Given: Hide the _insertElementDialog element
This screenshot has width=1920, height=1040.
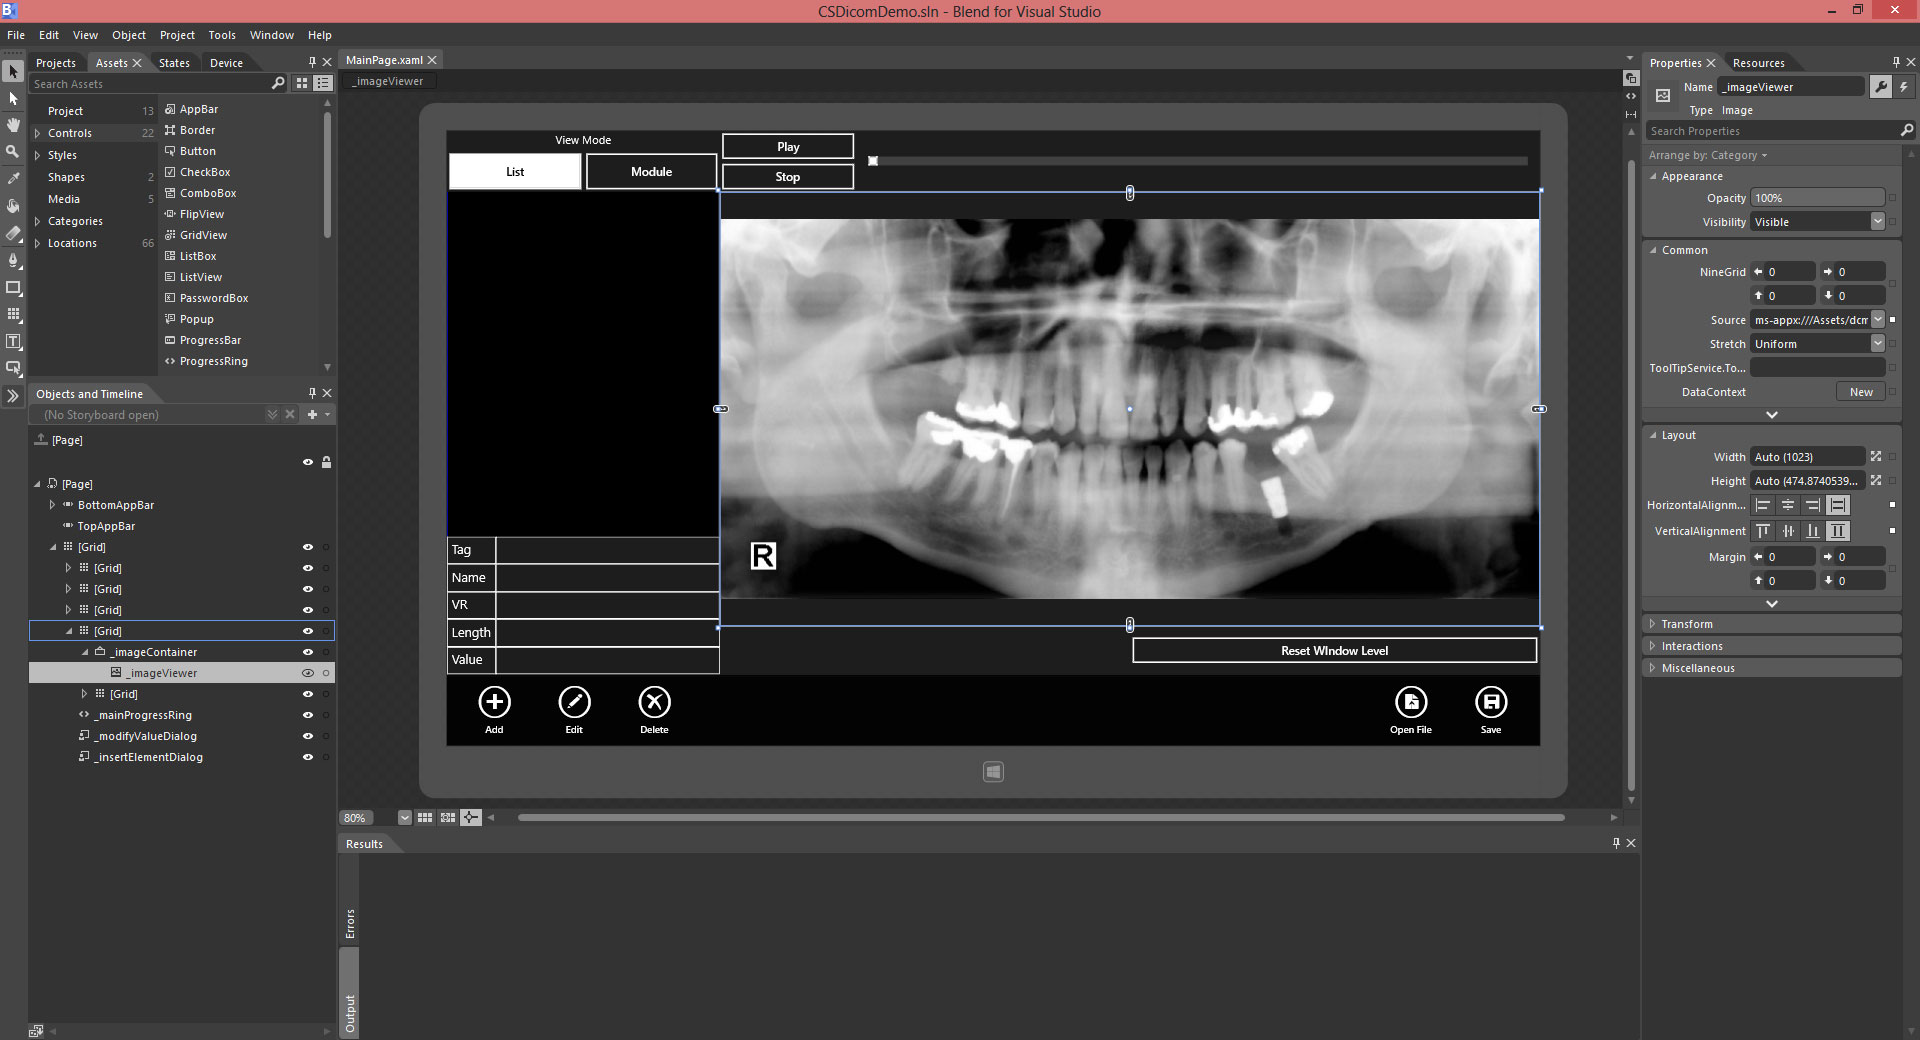Looking at the screenshot, I should pyautogui.click(x=308, y=757).
